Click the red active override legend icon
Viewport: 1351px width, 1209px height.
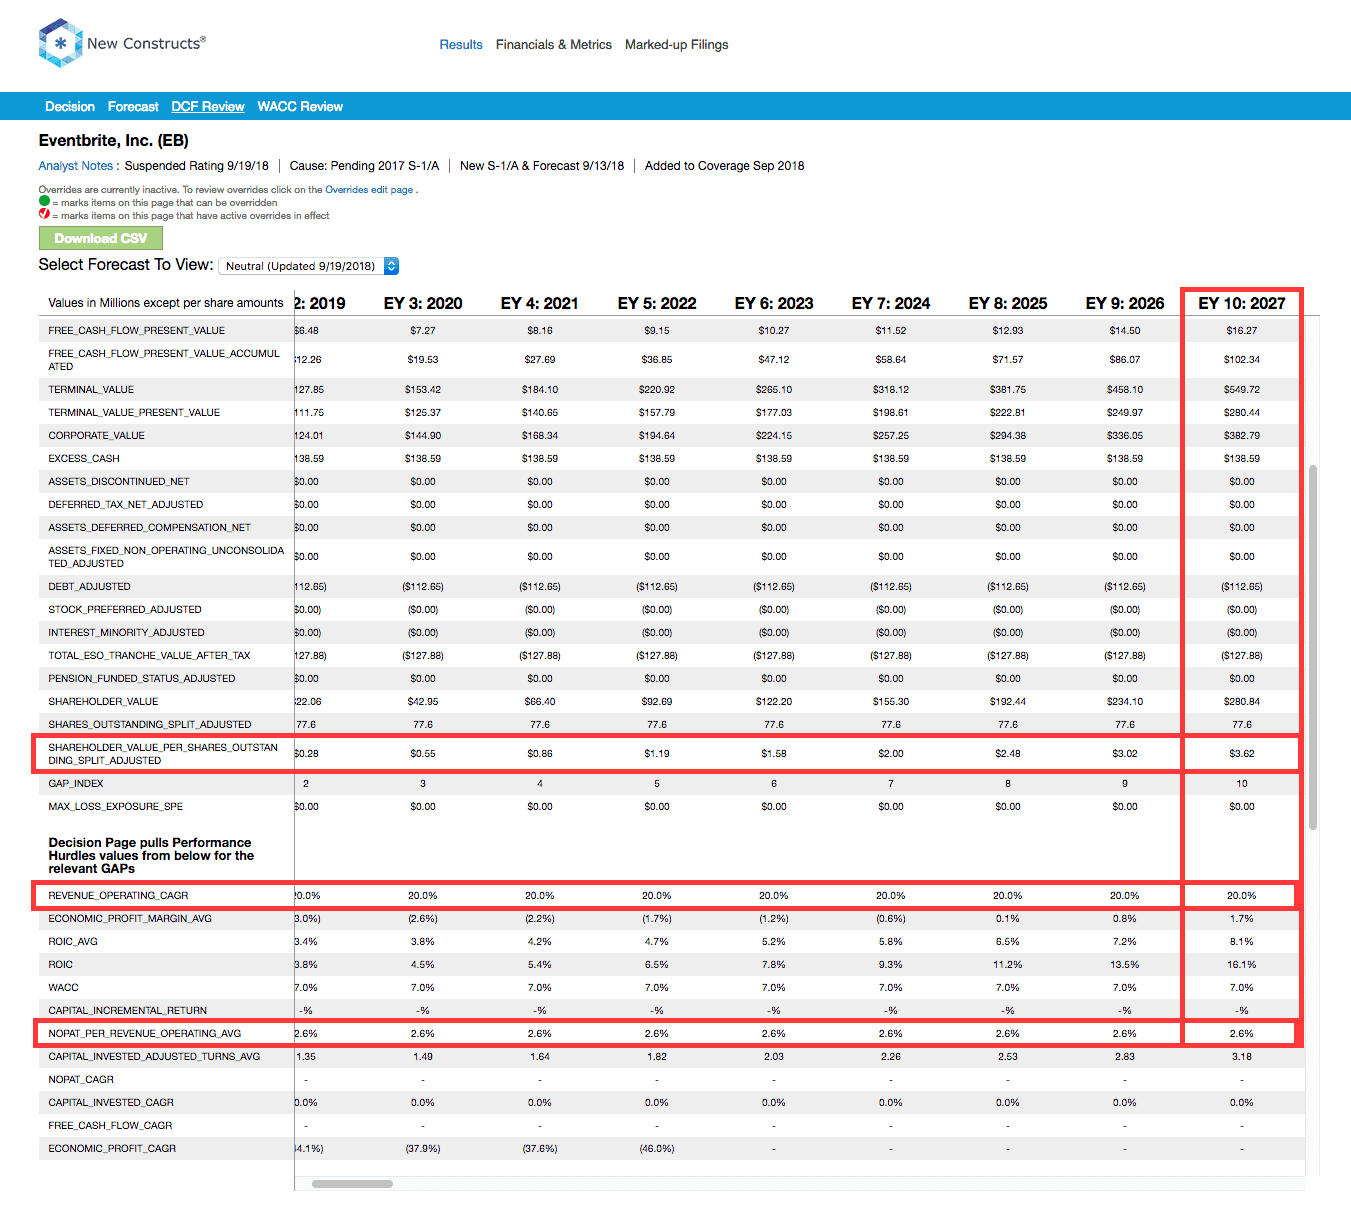coord(44,214)
